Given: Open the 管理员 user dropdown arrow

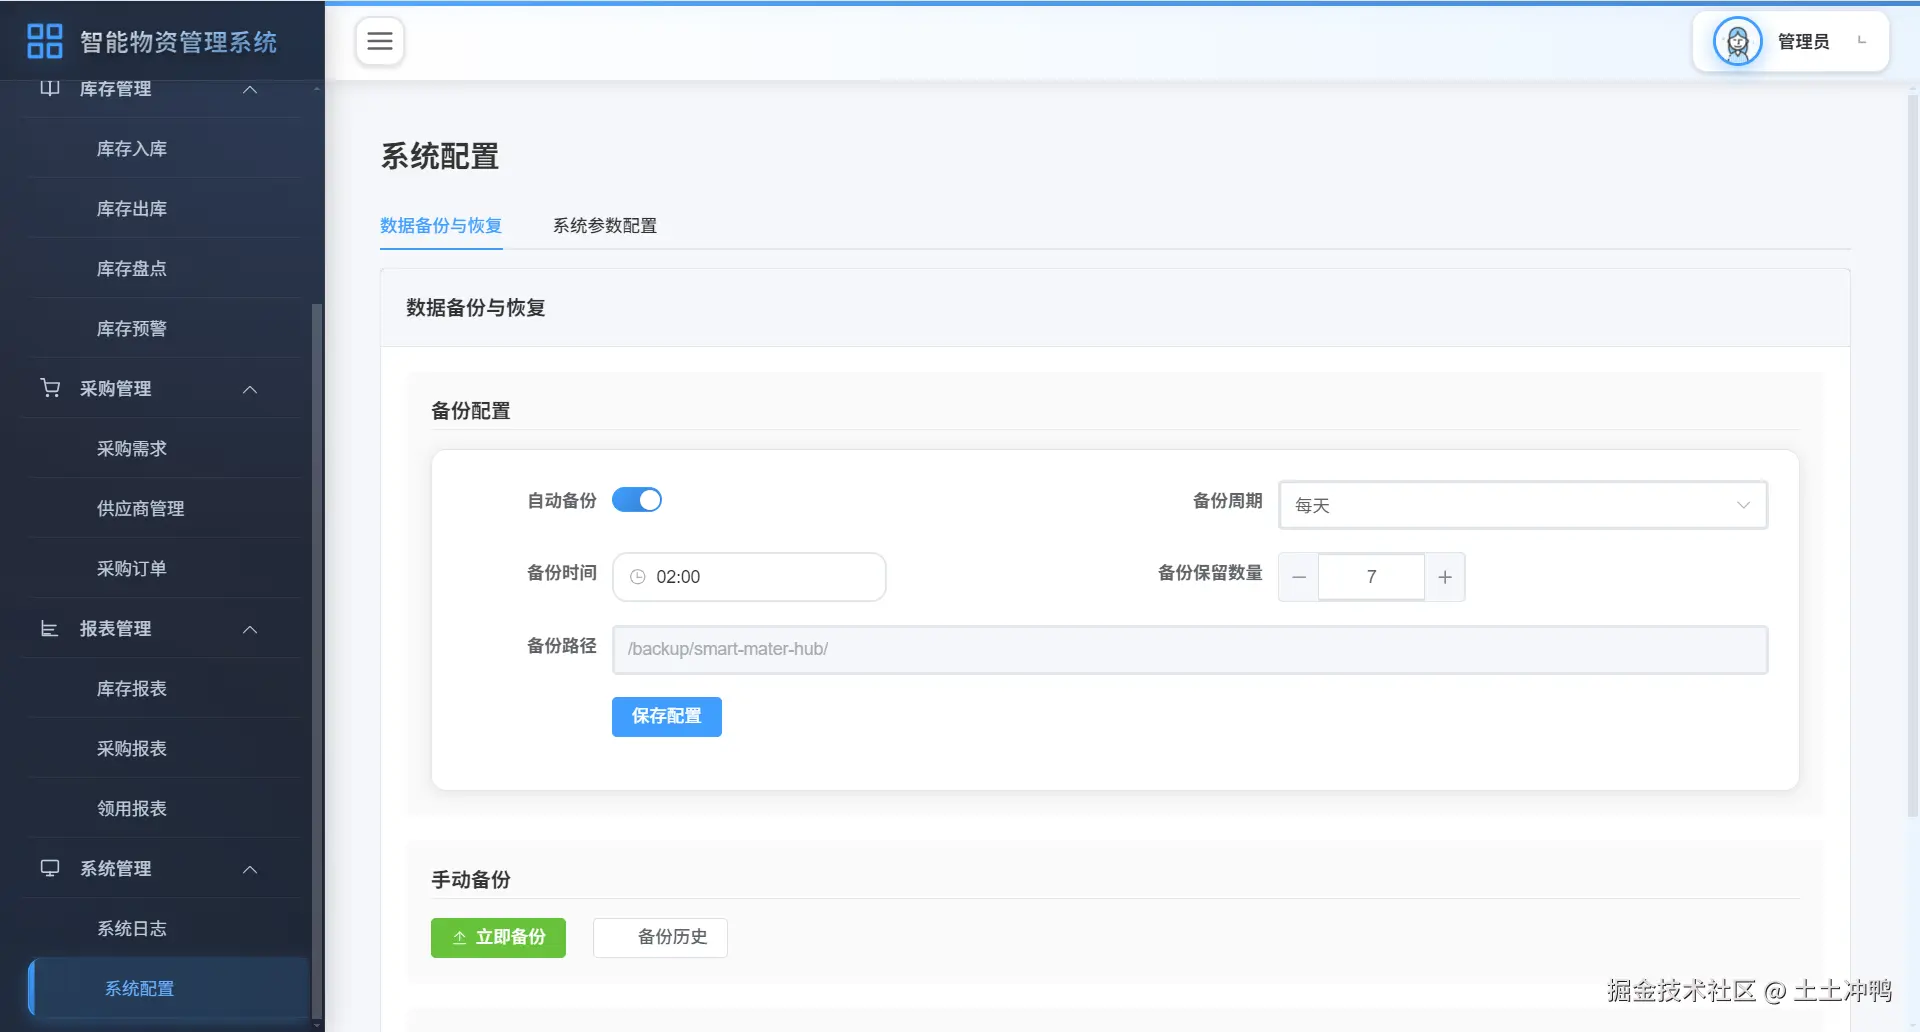Looking at the screenshot, I should click(x=1862, y=41).
